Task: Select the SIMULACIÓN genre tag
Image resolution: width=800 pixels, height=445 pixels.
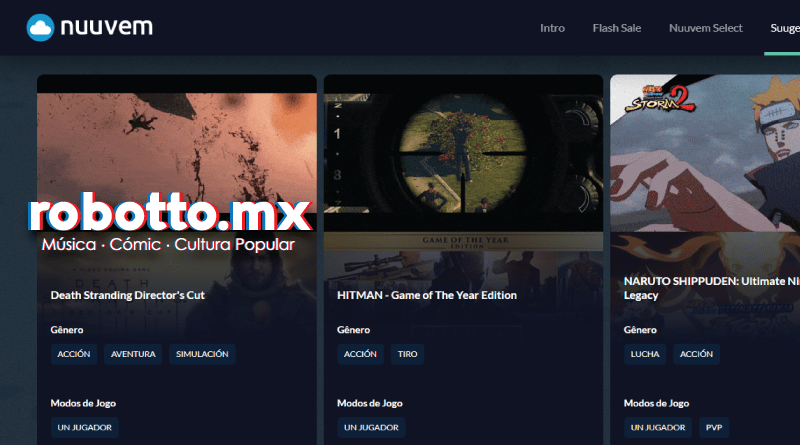Action: pos(202,354)
